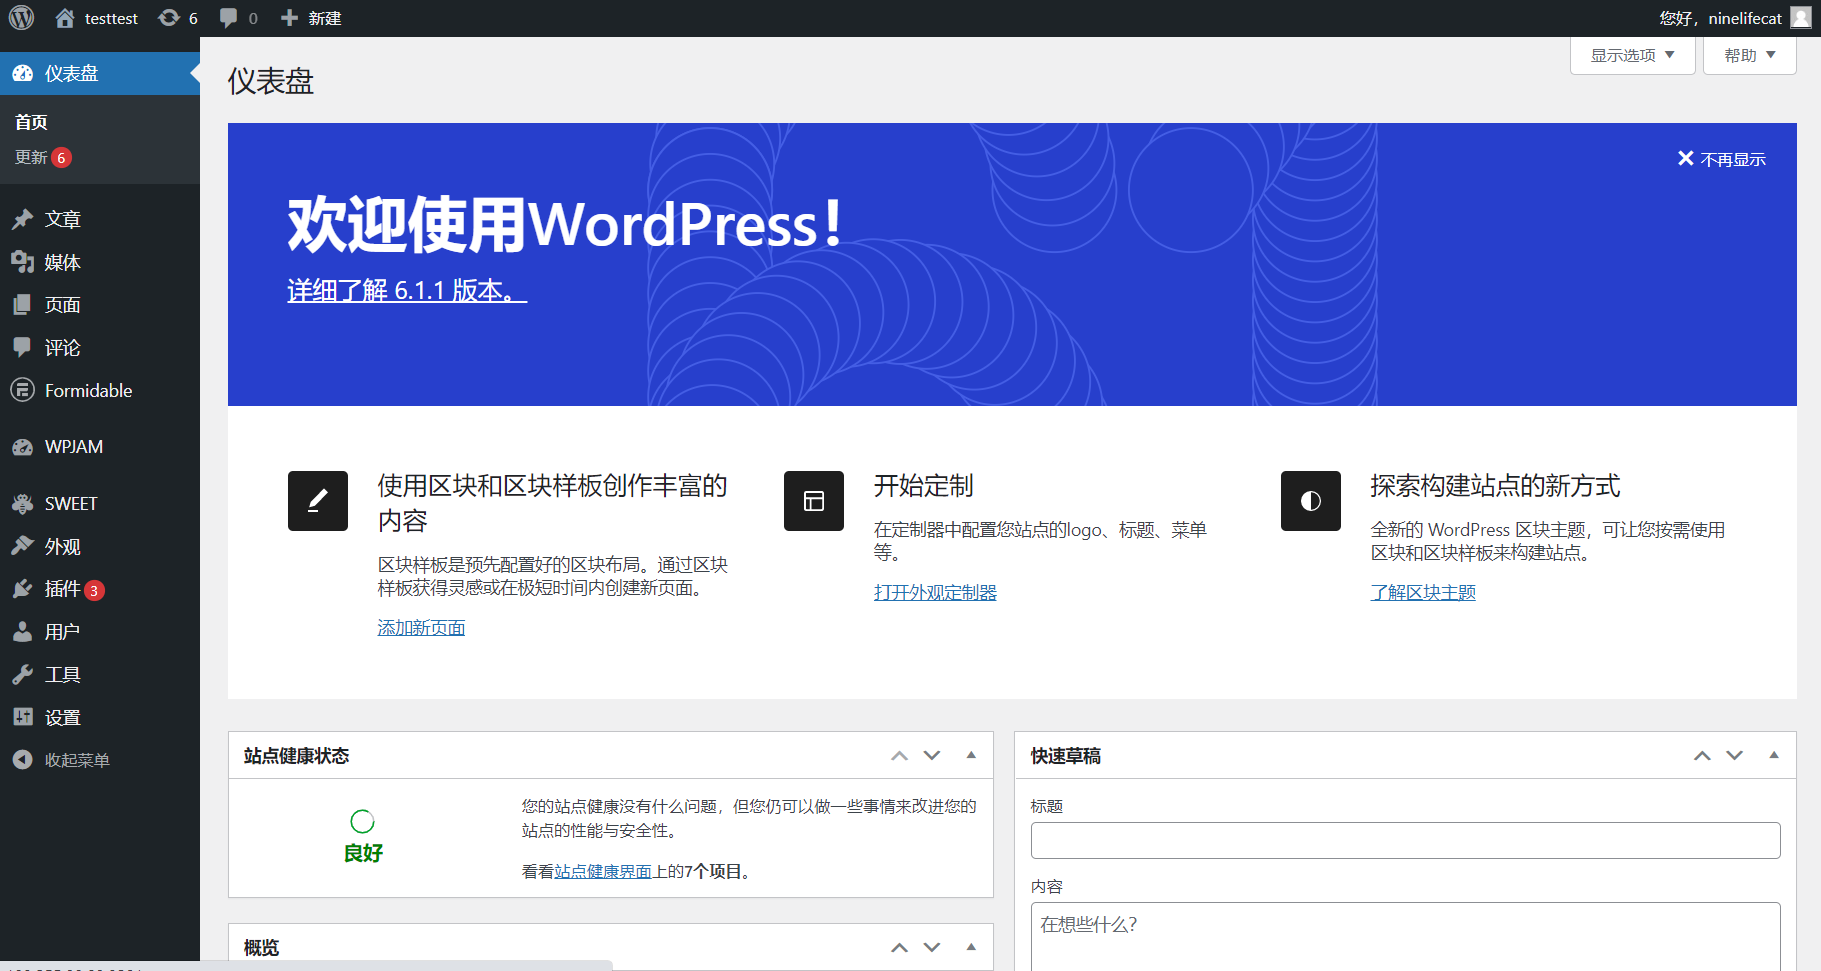Click the plus New content icon

pos(289,18)
